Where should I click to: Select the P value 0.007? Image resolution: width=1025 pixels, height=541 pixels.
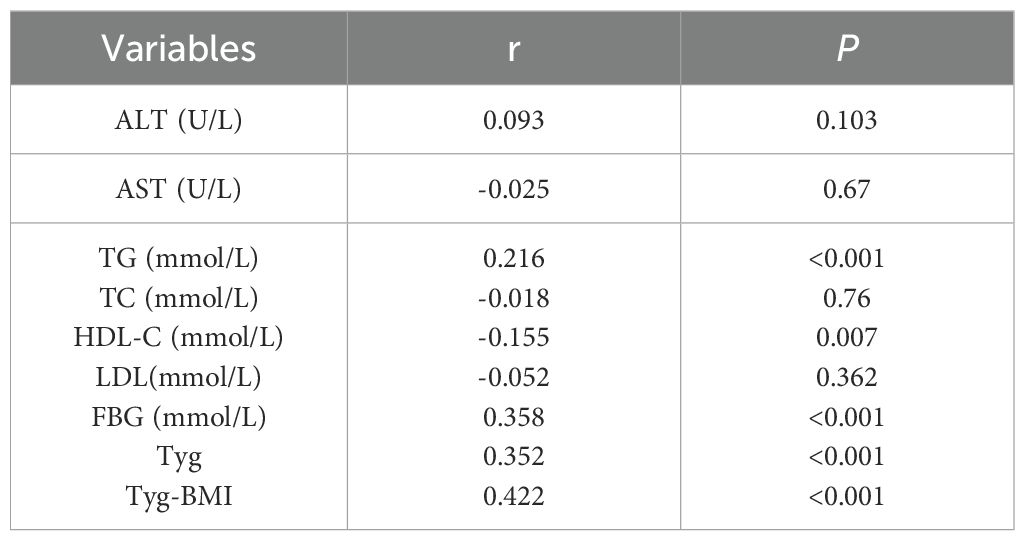pos(847,338)
